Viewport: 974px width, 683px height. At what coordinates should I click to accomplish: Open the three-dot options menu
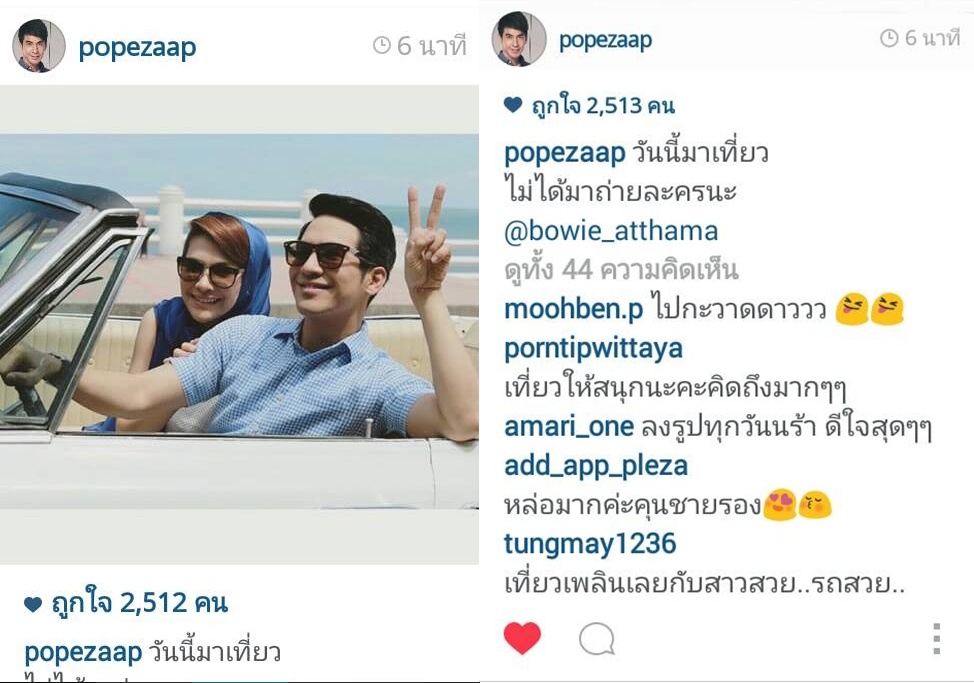[x=937, y=638]
